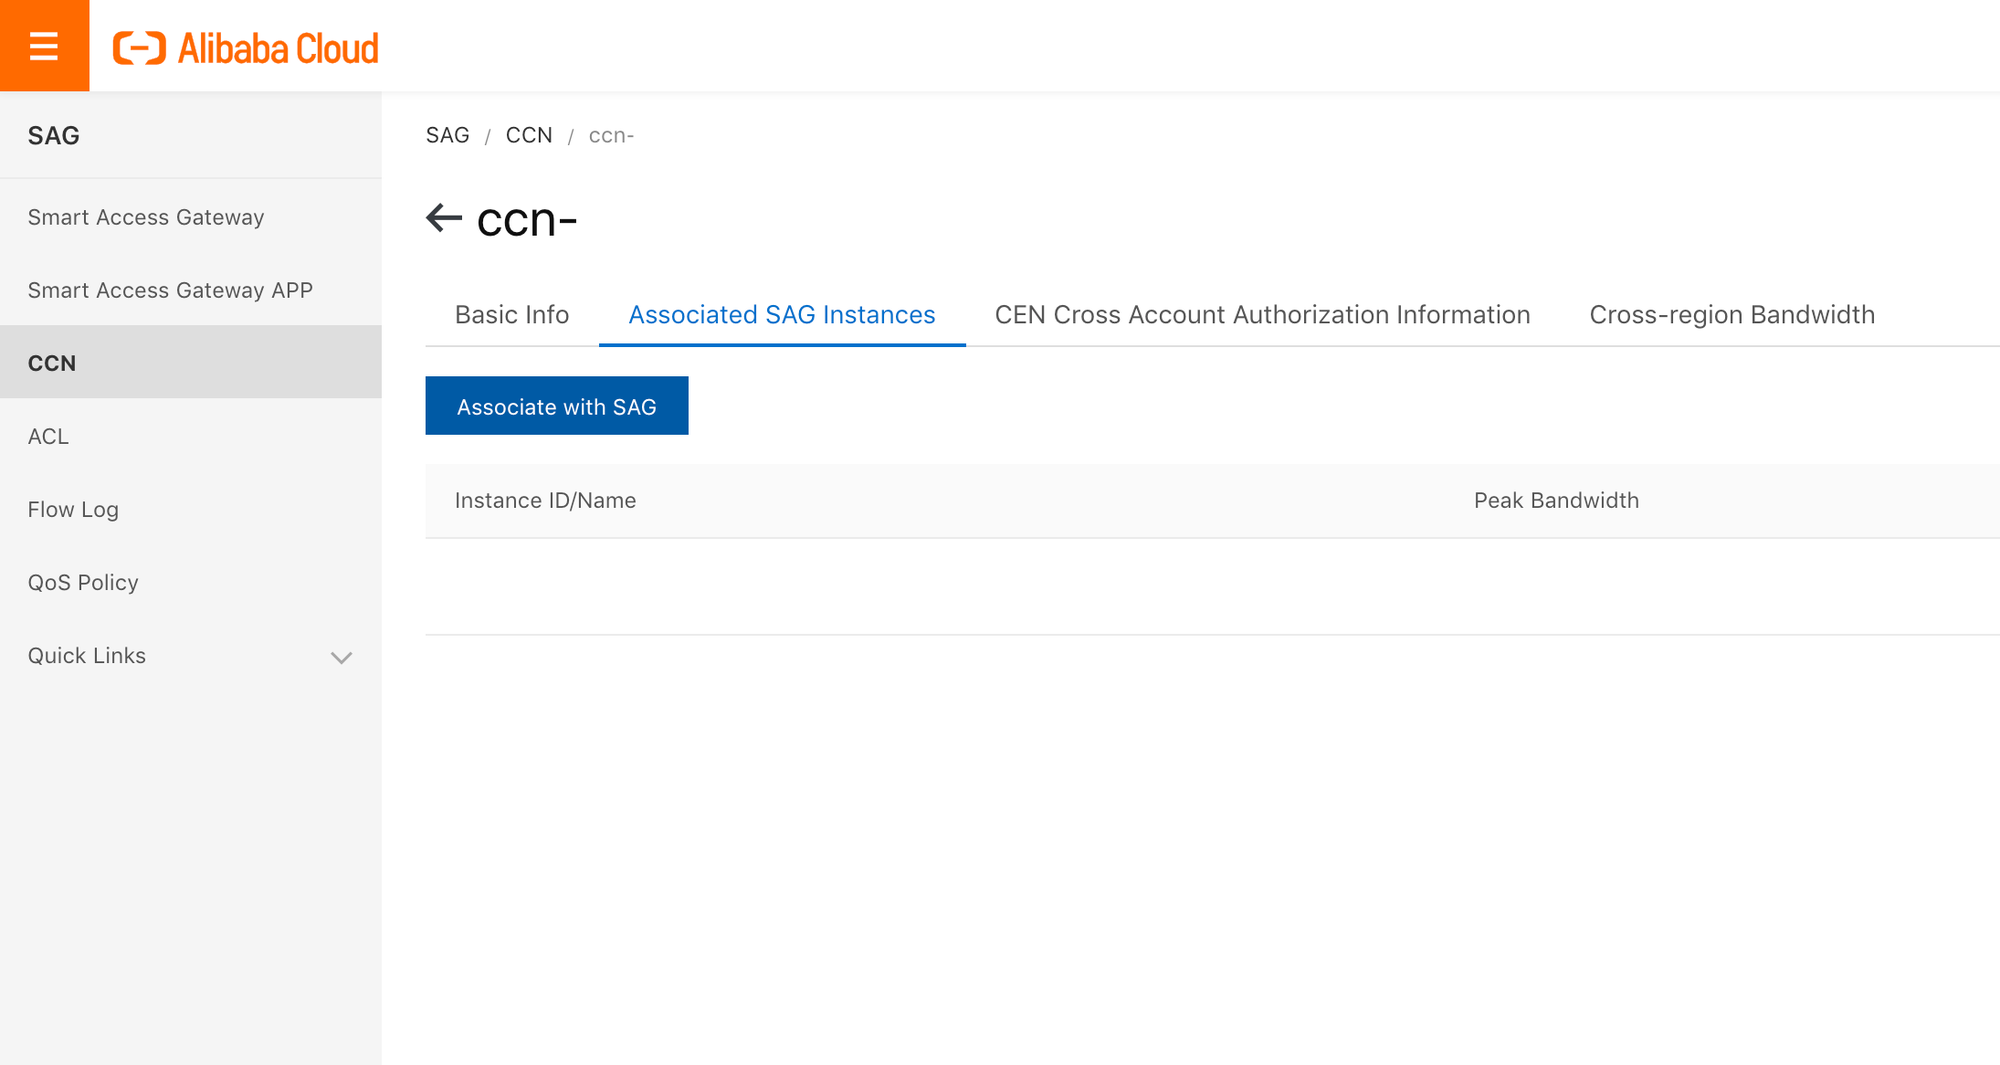
Task: Open SAG from the breadcrumb
Action: pyautogui.click(x=447, y=135)
